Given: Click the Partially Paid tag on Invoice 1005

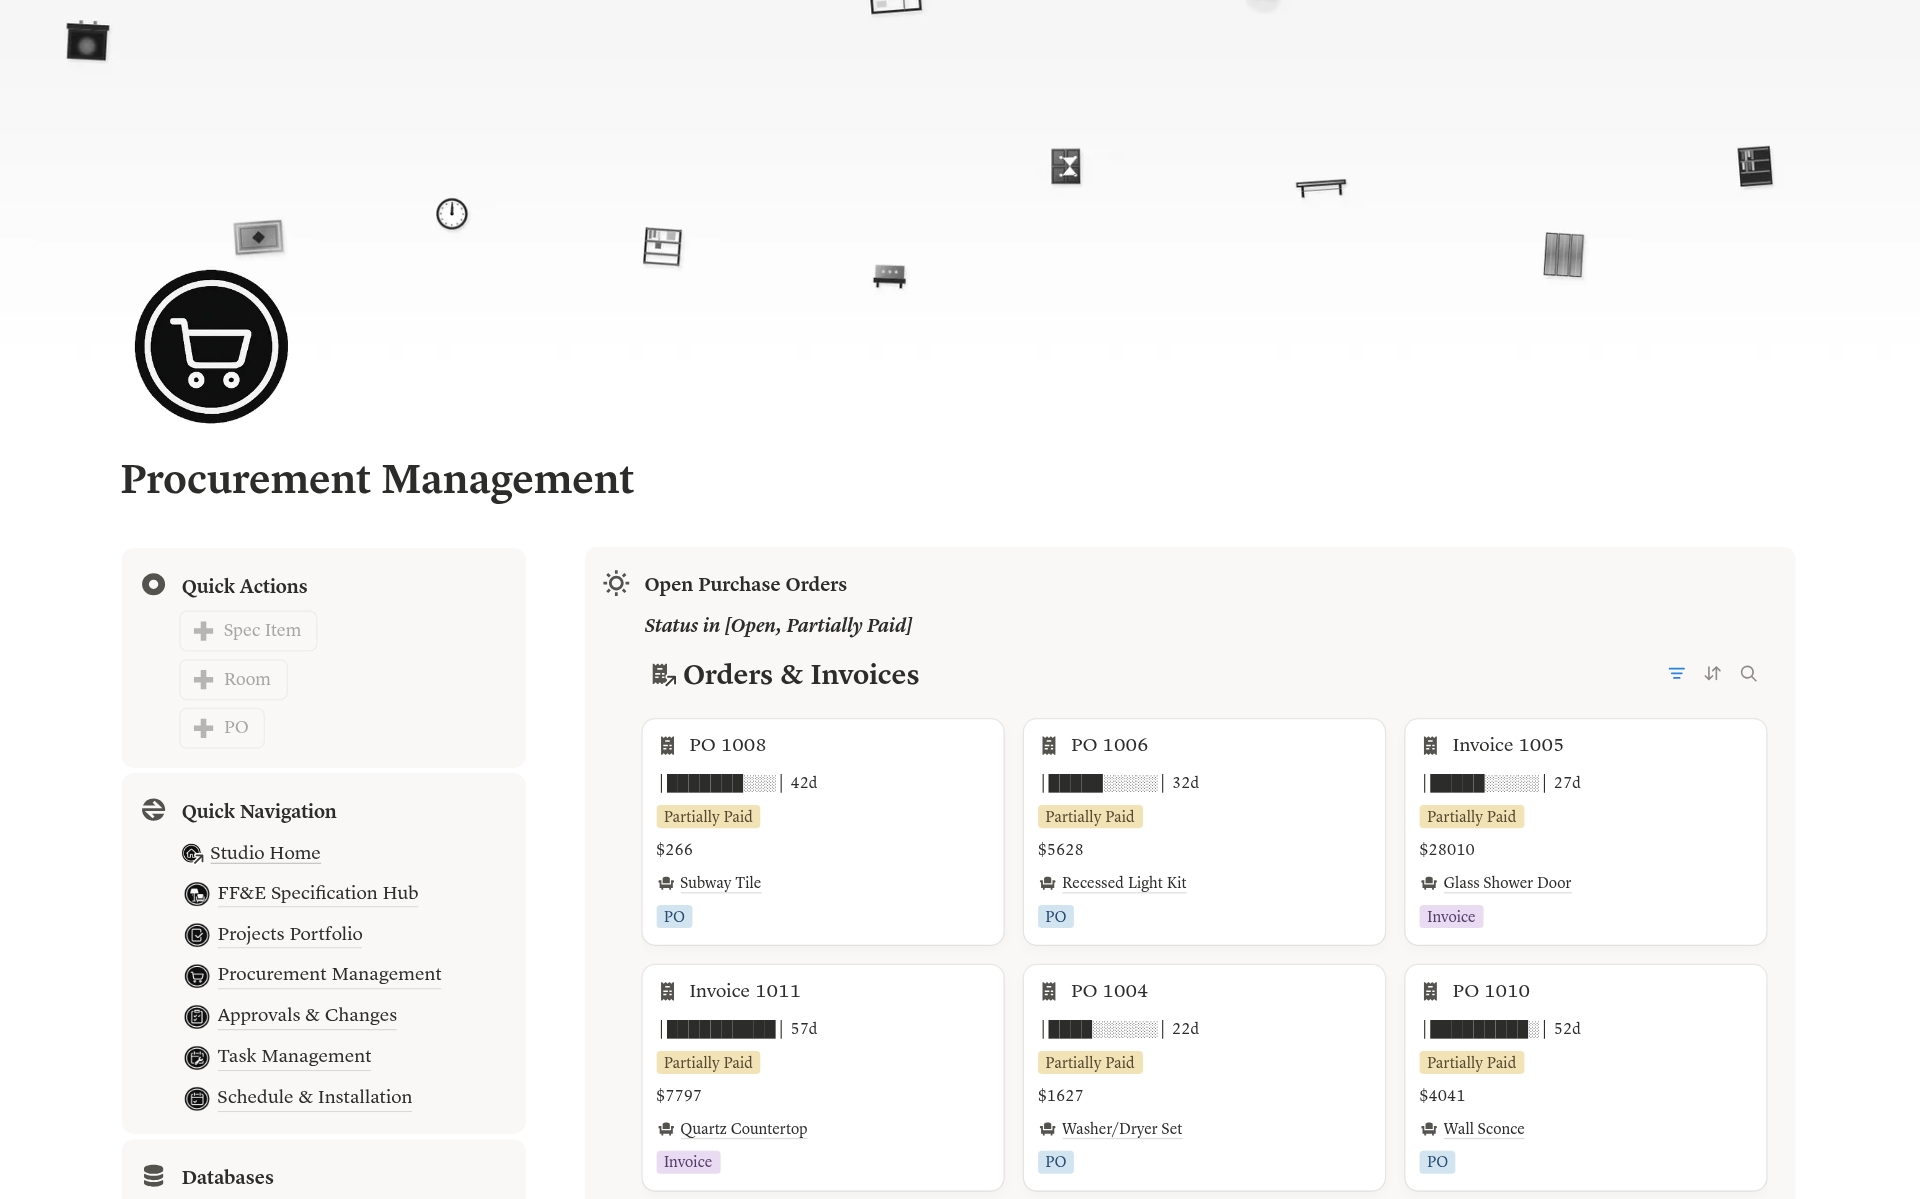Looking at the screenshot, I should tap(1471, 816).
